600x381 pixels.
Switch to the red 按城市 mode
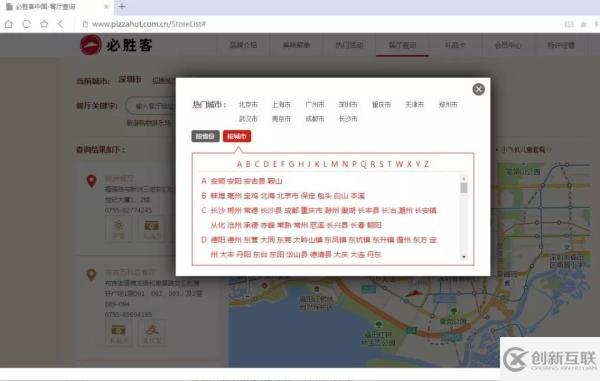point(237,136)
